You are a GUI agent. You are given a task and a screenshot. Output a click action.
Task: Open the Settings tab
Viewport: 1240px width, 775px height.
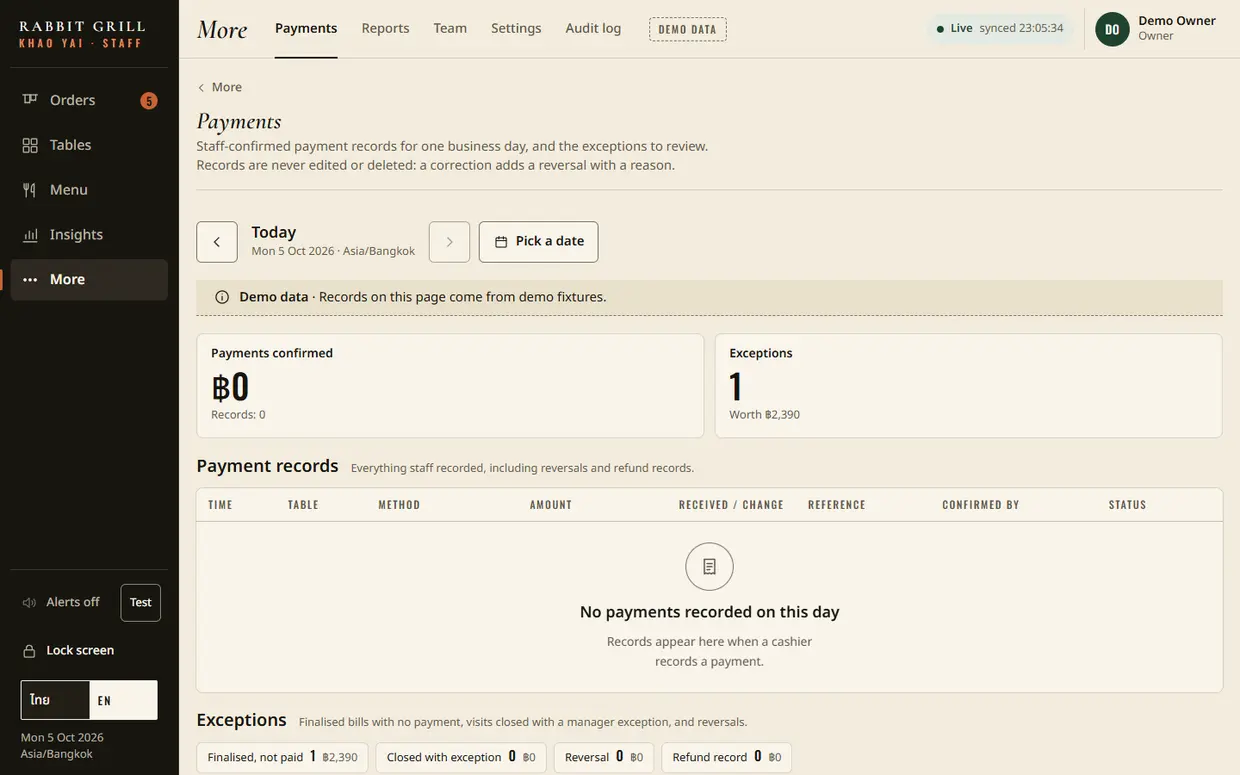pyautogui.click(x=516, y=29)
